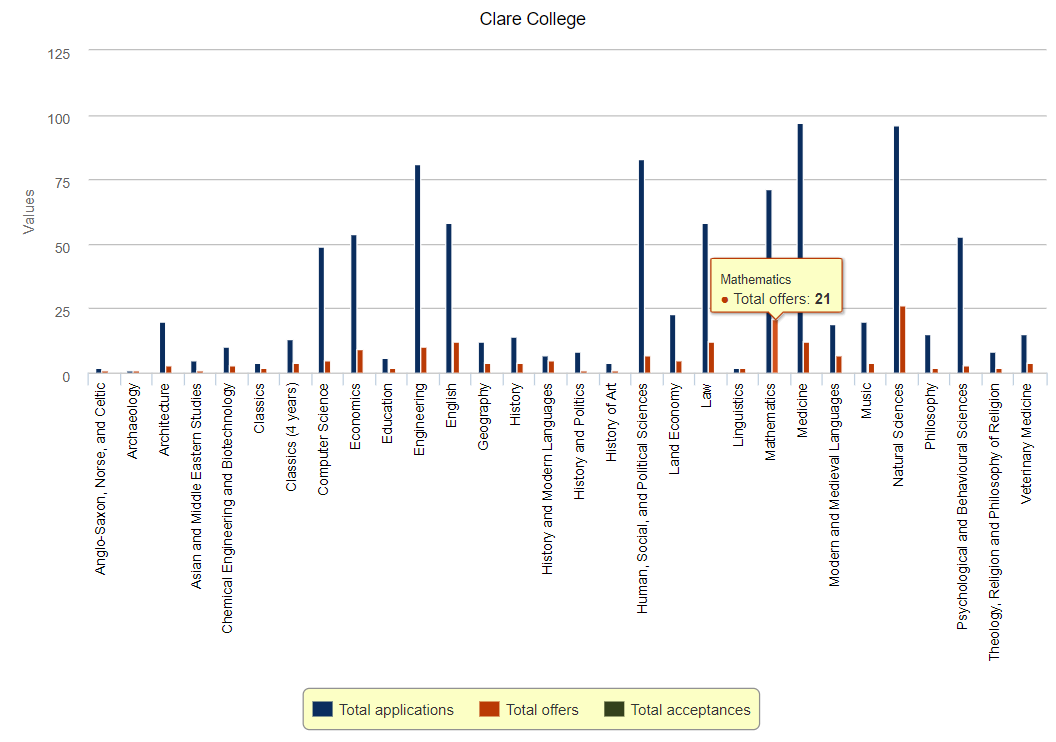
Task: Click the Theology, Religion and Philosophy of Religion label
Action: point(994,522)
